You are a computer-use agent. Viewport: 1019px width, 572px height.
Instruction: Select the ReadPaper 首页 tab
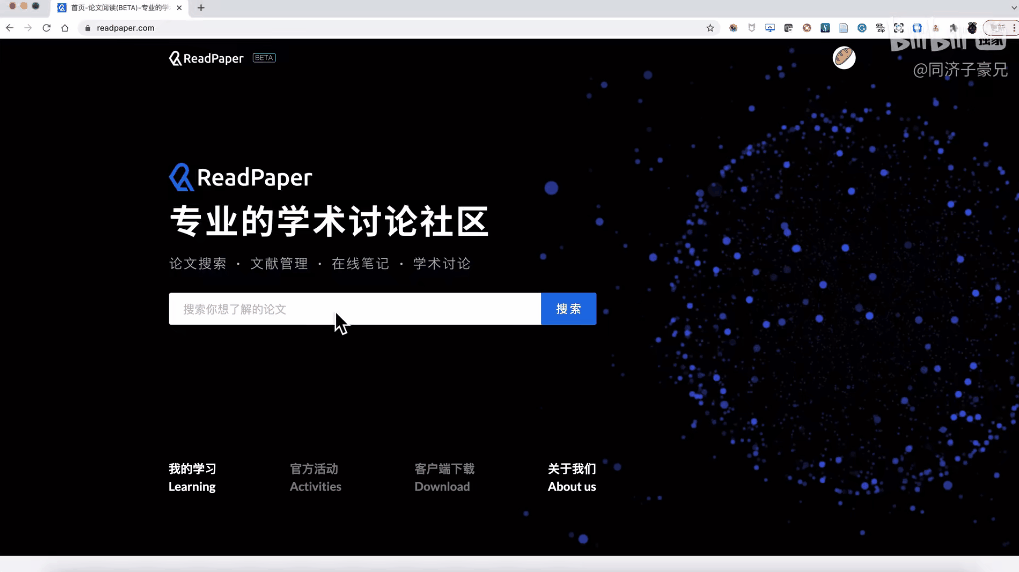(x=117, y=8)
